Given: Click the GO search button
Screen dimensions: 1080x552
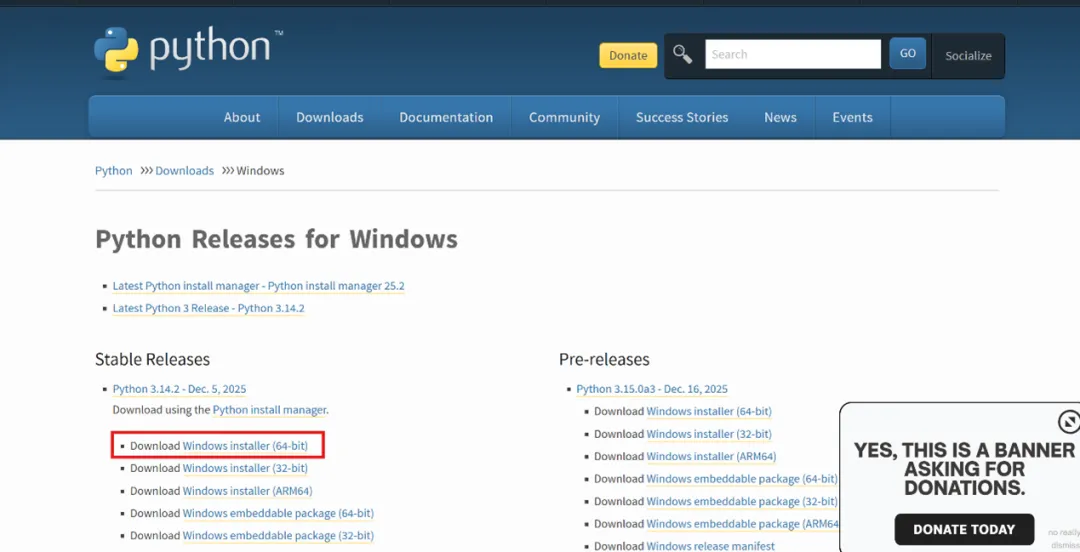Looking at the screenshot, I should [x=908, y=54].
